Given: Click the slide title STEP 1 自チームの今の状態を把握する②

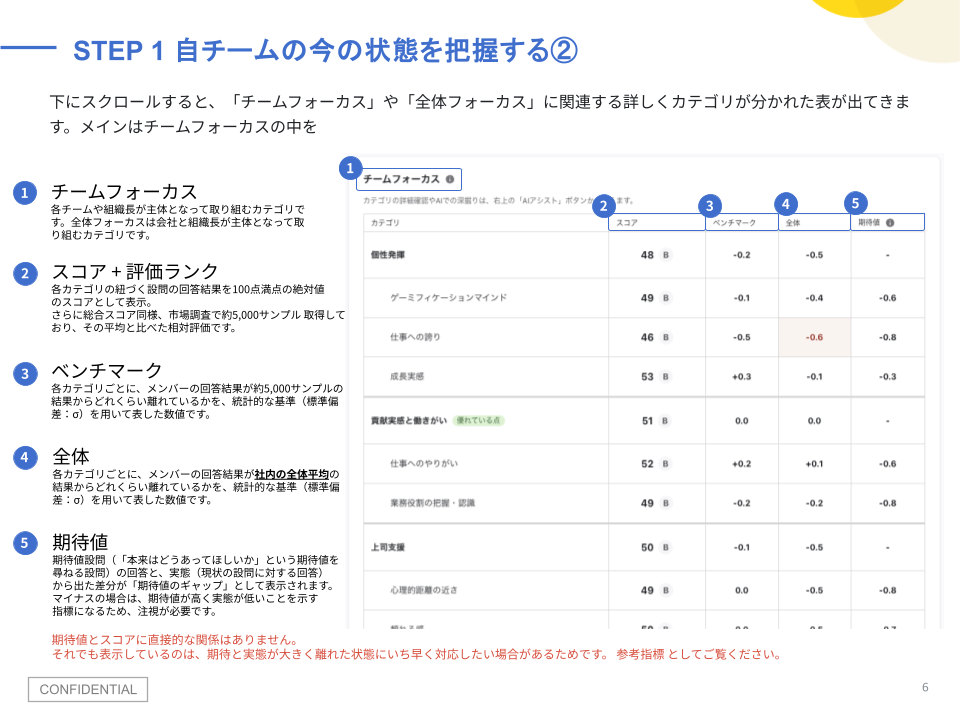Looking at the screenshot, I should point(325,50).
